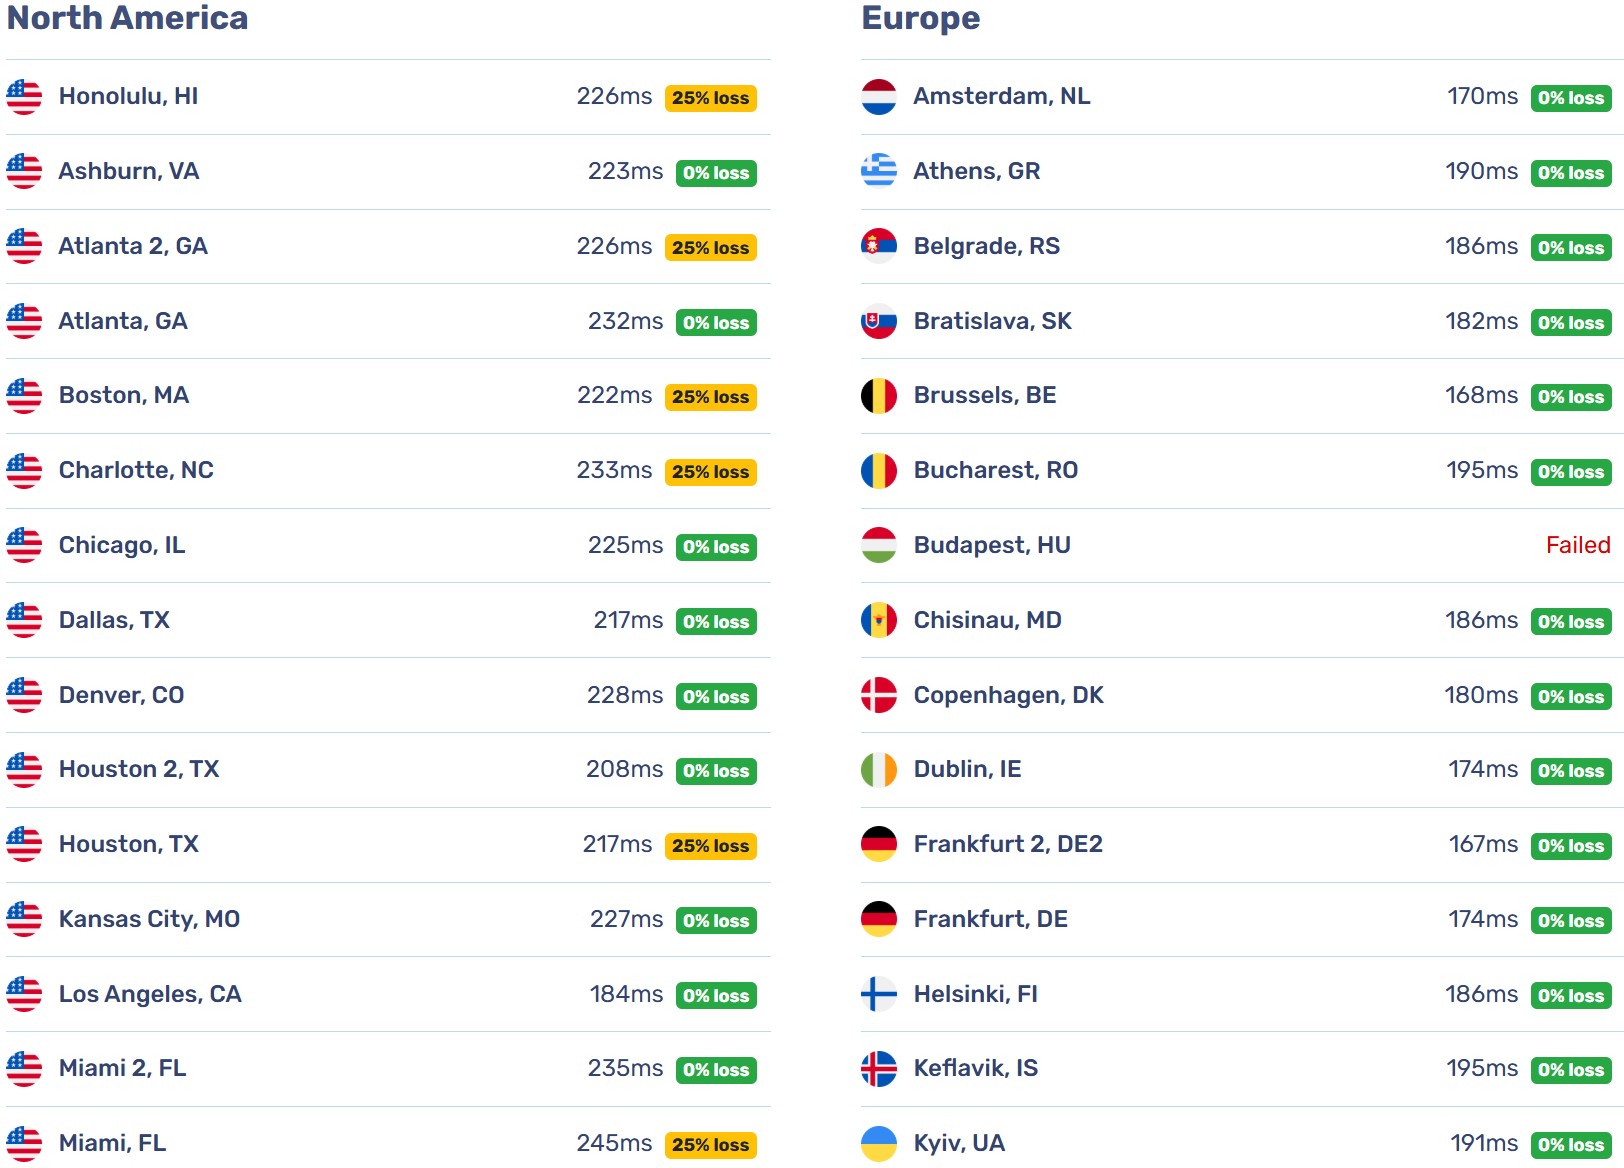Click the 25% loss badge for Boston, MA
1624x1168 pixels.
[711, 397]
